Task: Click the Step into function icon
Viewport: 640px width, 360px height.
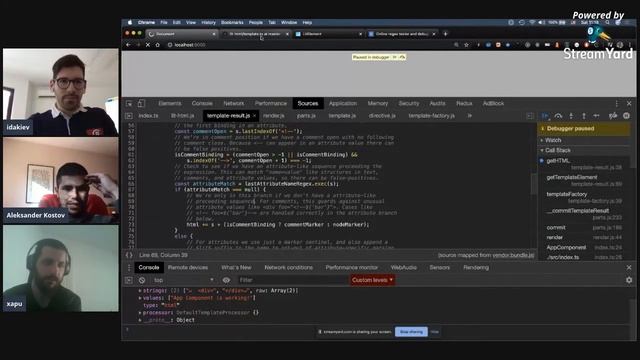Action: point(571,116)
